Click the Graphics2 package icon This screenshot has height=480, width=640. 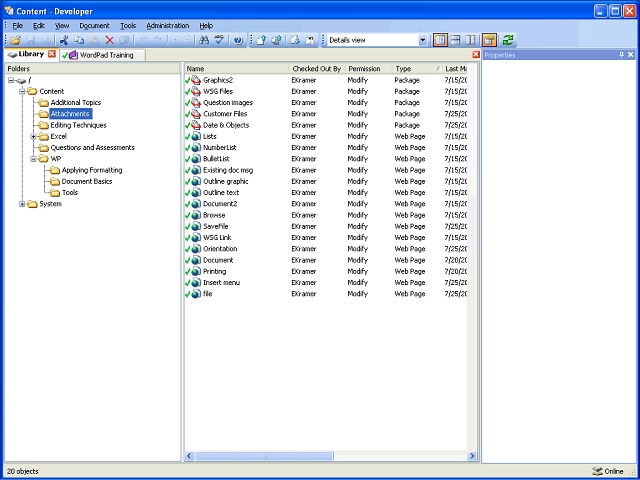click(x=196, y=80)
